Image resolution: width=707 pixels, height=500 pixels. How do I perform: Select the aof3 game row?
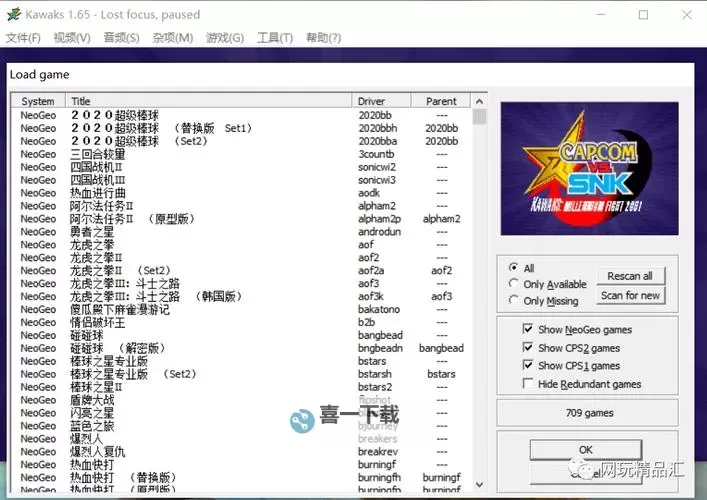242,284
